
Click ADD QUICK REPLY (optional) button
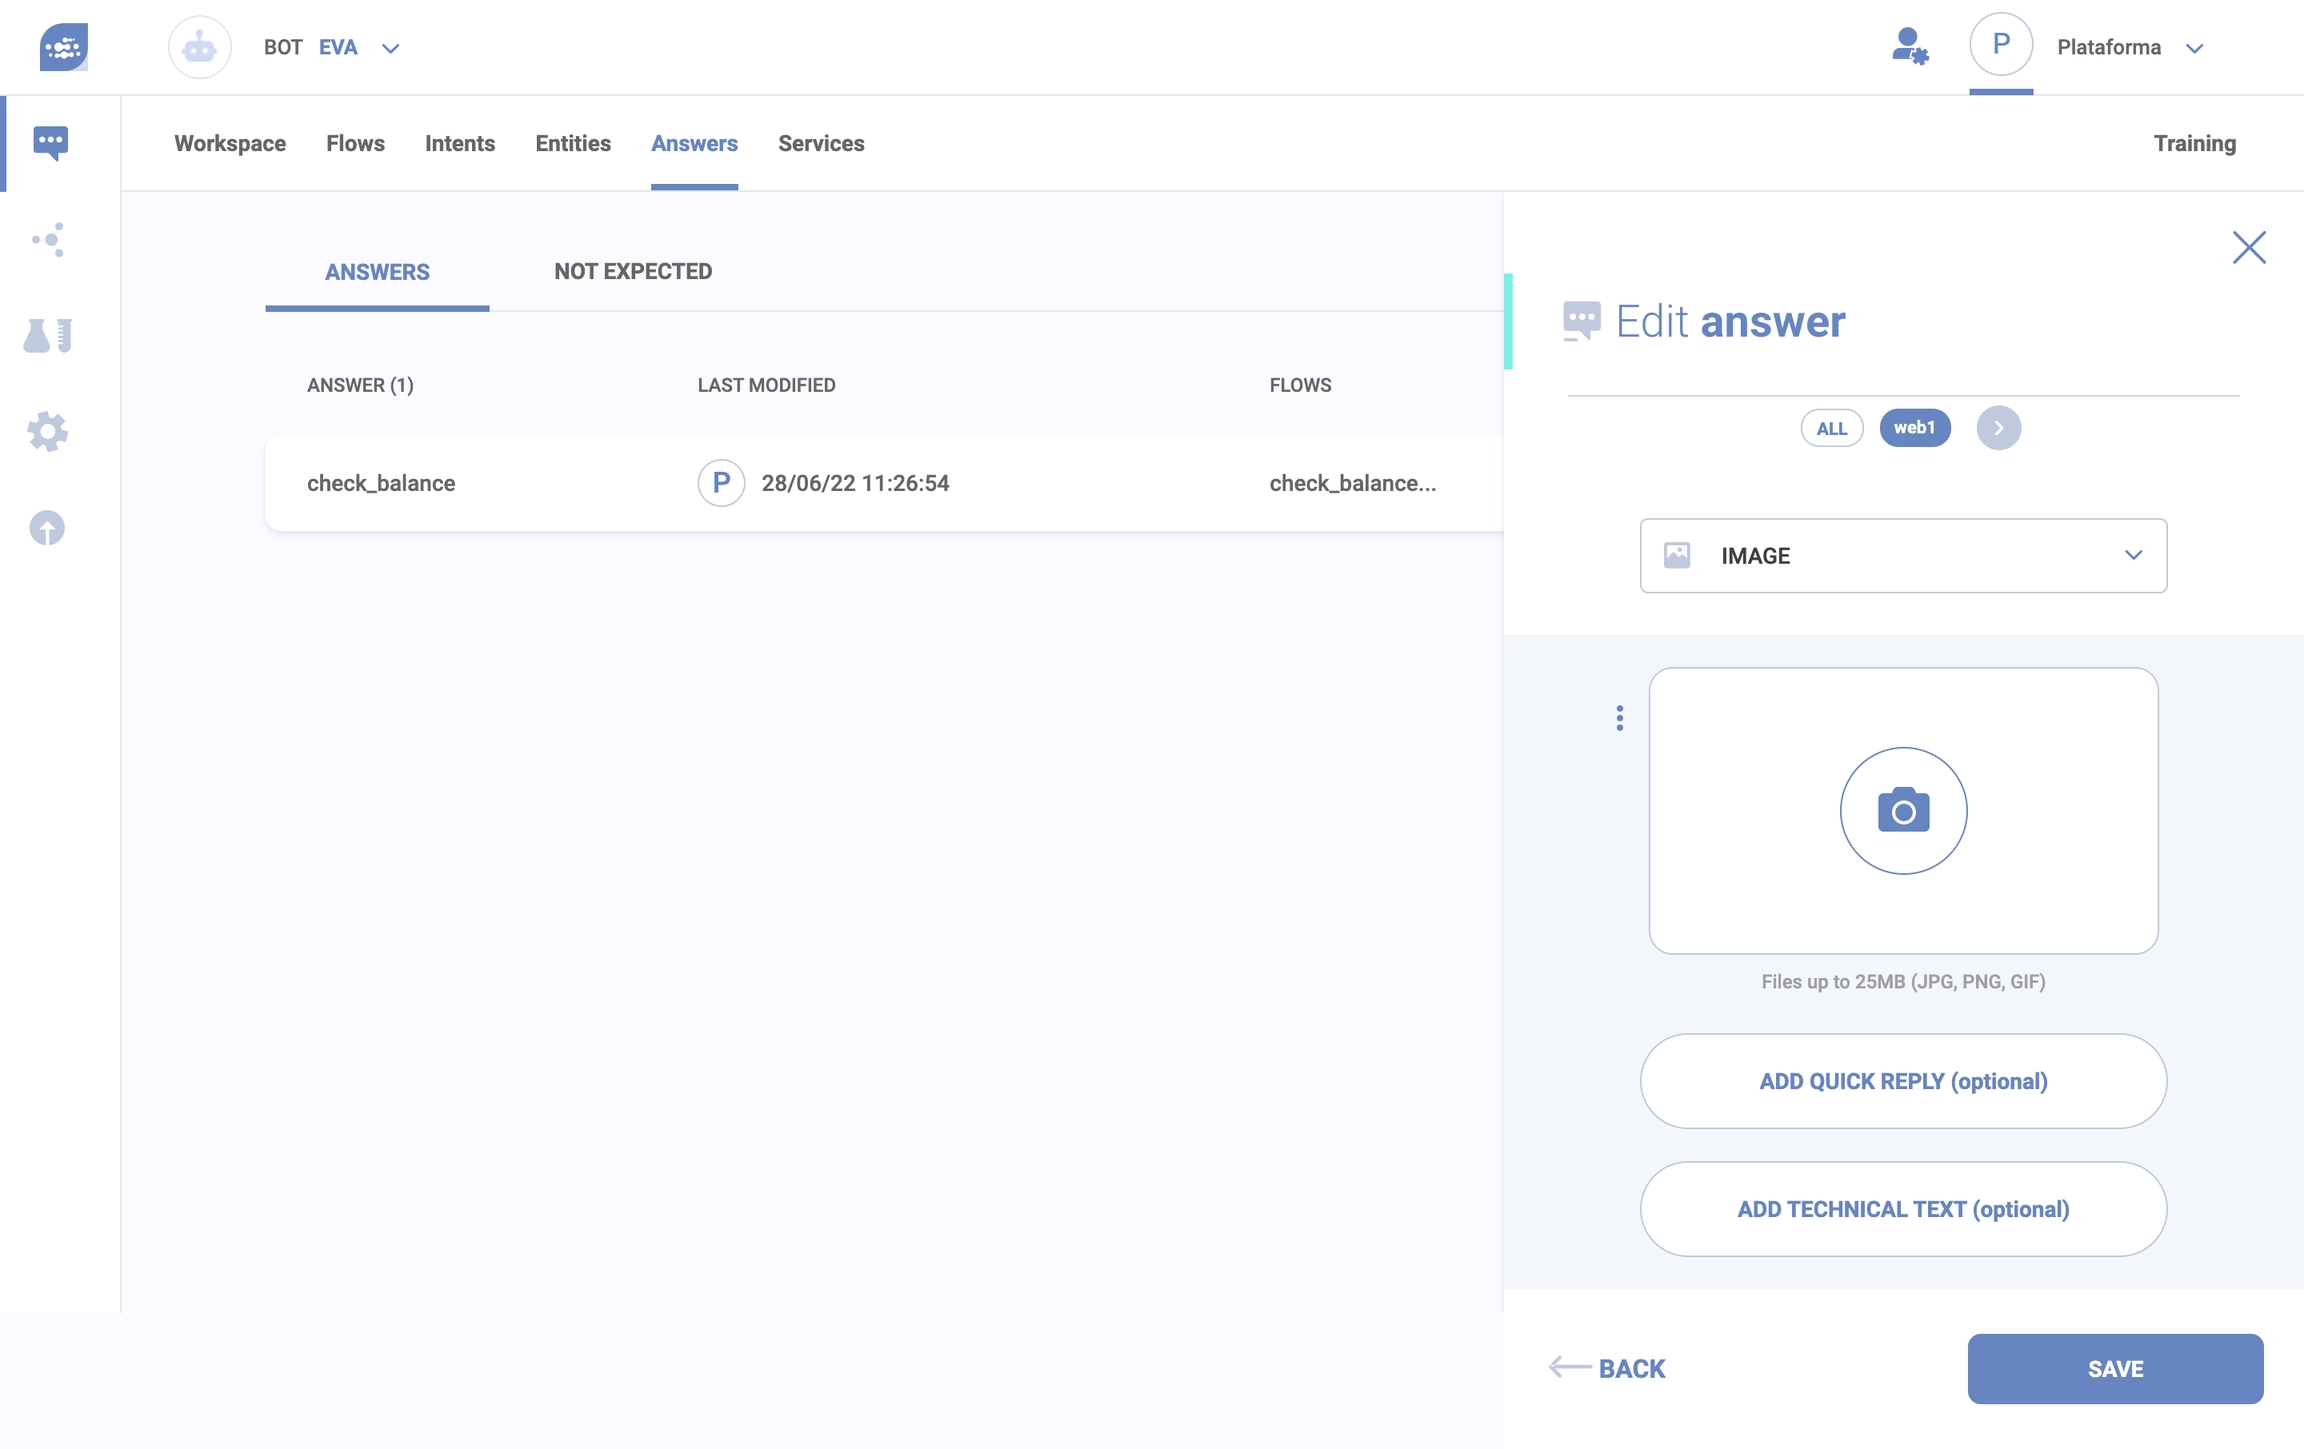pos(1903,1081)
